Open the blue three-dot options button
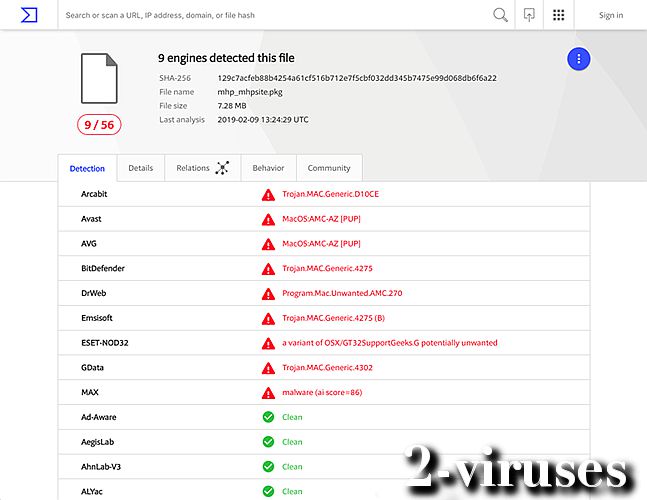647x500 pixels. (579, 59)
